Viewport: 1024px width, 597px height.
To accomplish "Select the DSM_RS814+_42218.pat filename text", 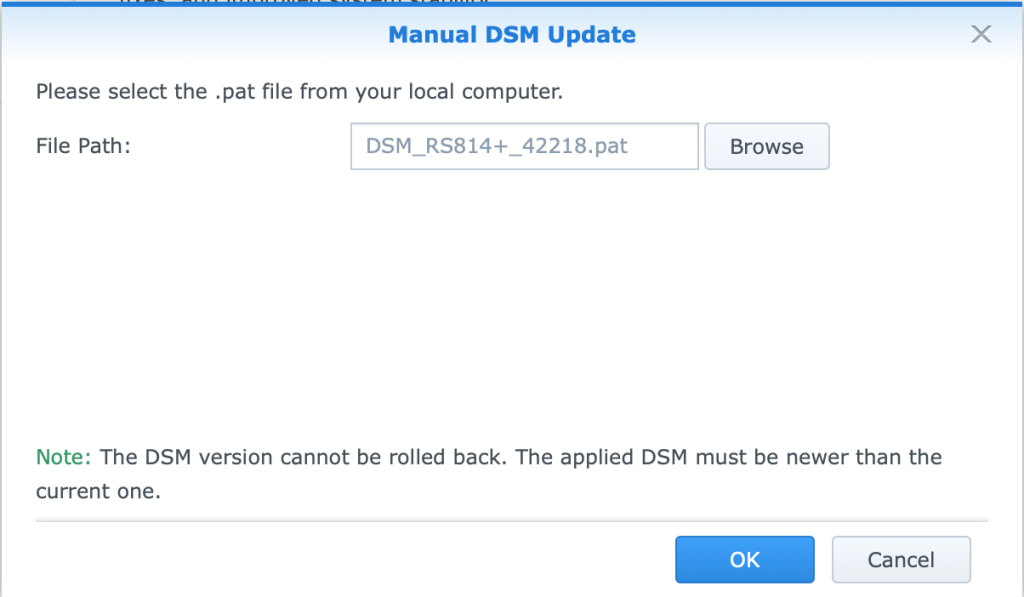I will pos(496,146).
